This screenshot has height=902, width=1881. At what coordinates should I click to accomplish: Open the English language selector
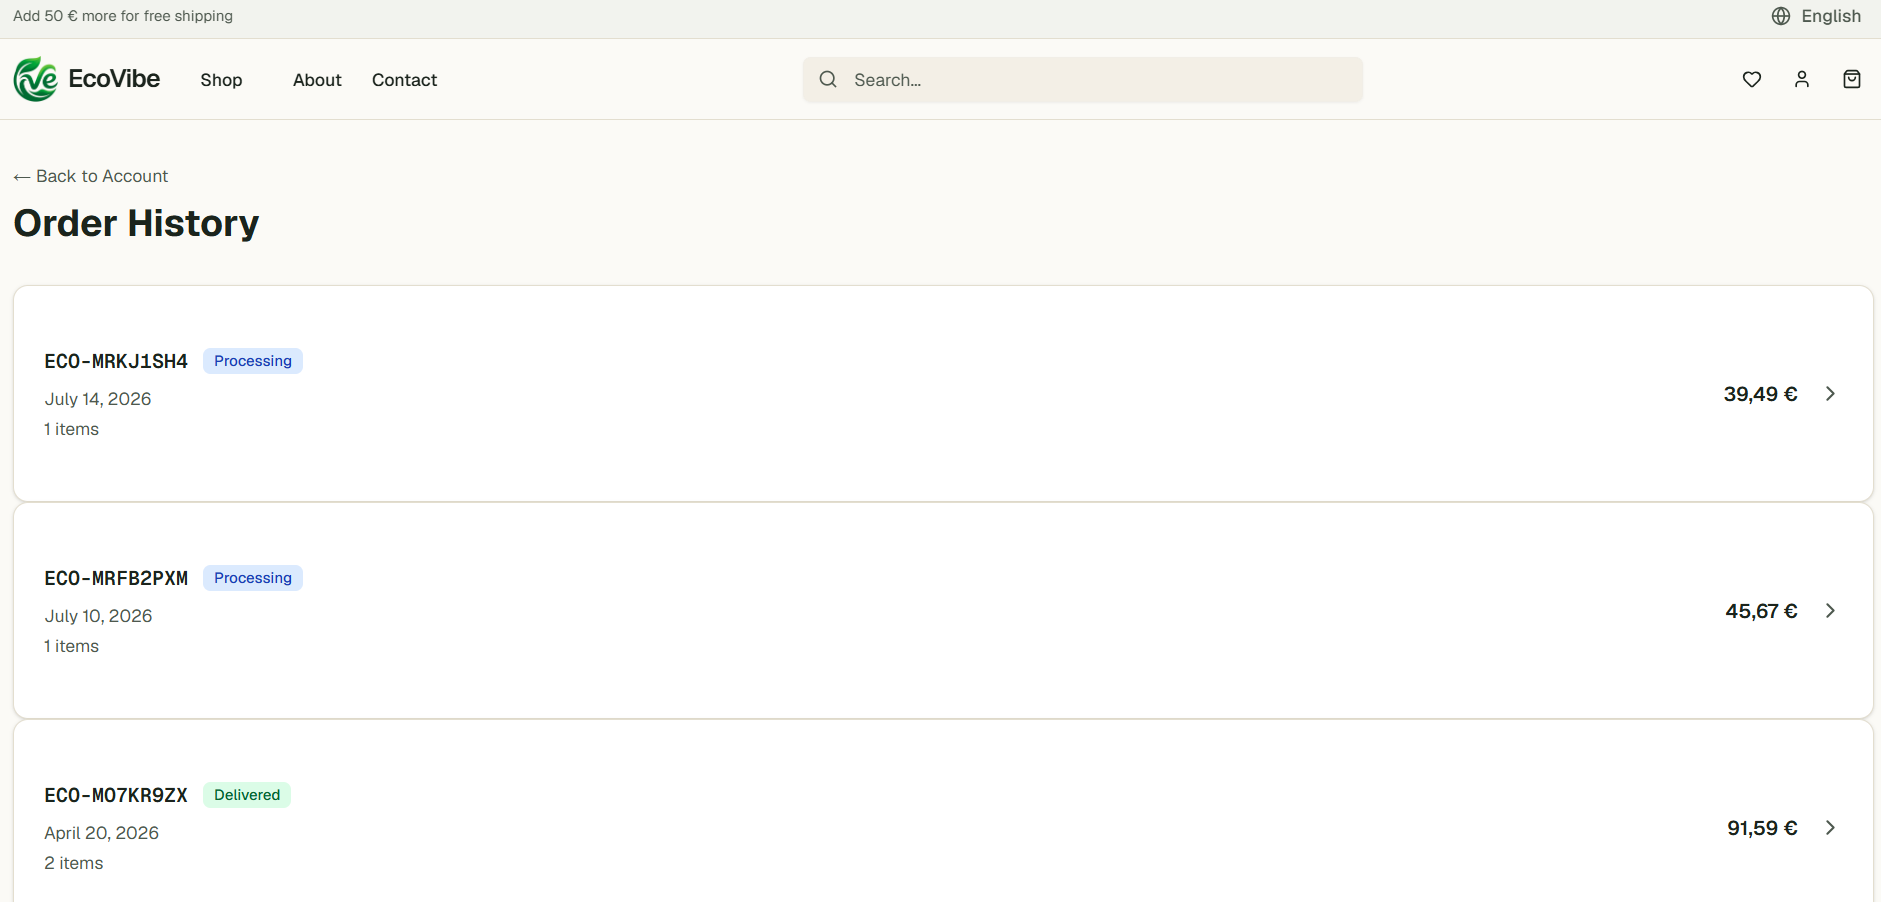(1816, 16)
